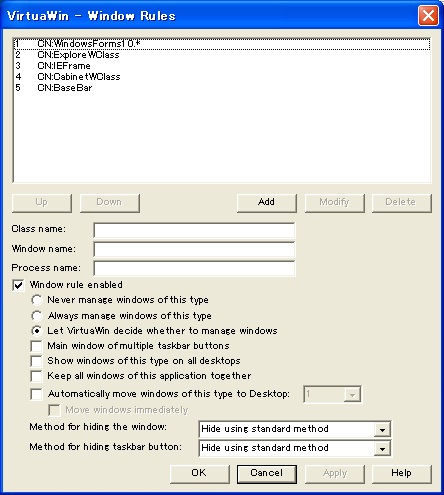Click the Process name input field
Screen dimensions: 444x495
(194, 268)
